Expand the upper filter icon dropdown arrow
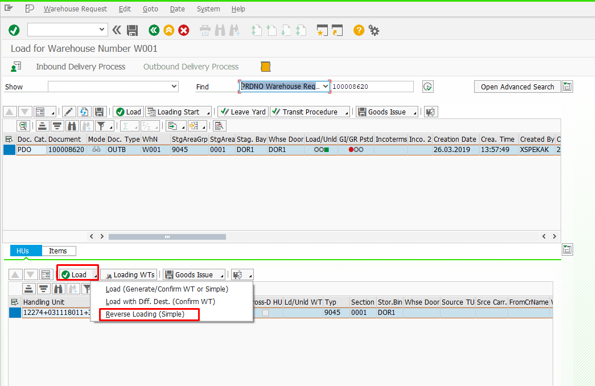This screenshot has width=595, height=386. pyautogui.click(x=111, y=127)
